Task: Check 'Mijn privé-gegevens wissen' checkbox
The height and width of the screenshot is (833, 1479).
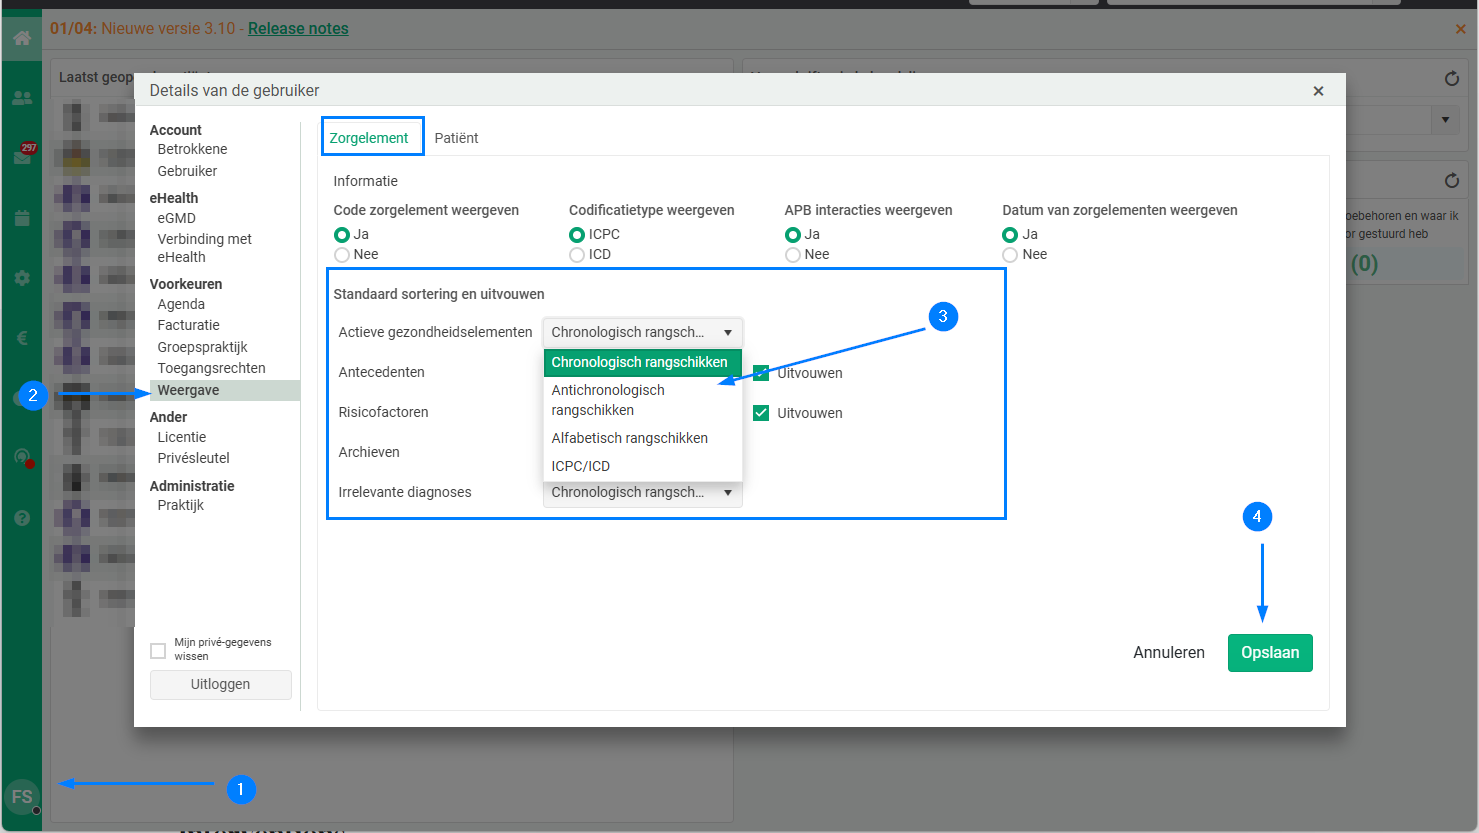Action: 158,651
